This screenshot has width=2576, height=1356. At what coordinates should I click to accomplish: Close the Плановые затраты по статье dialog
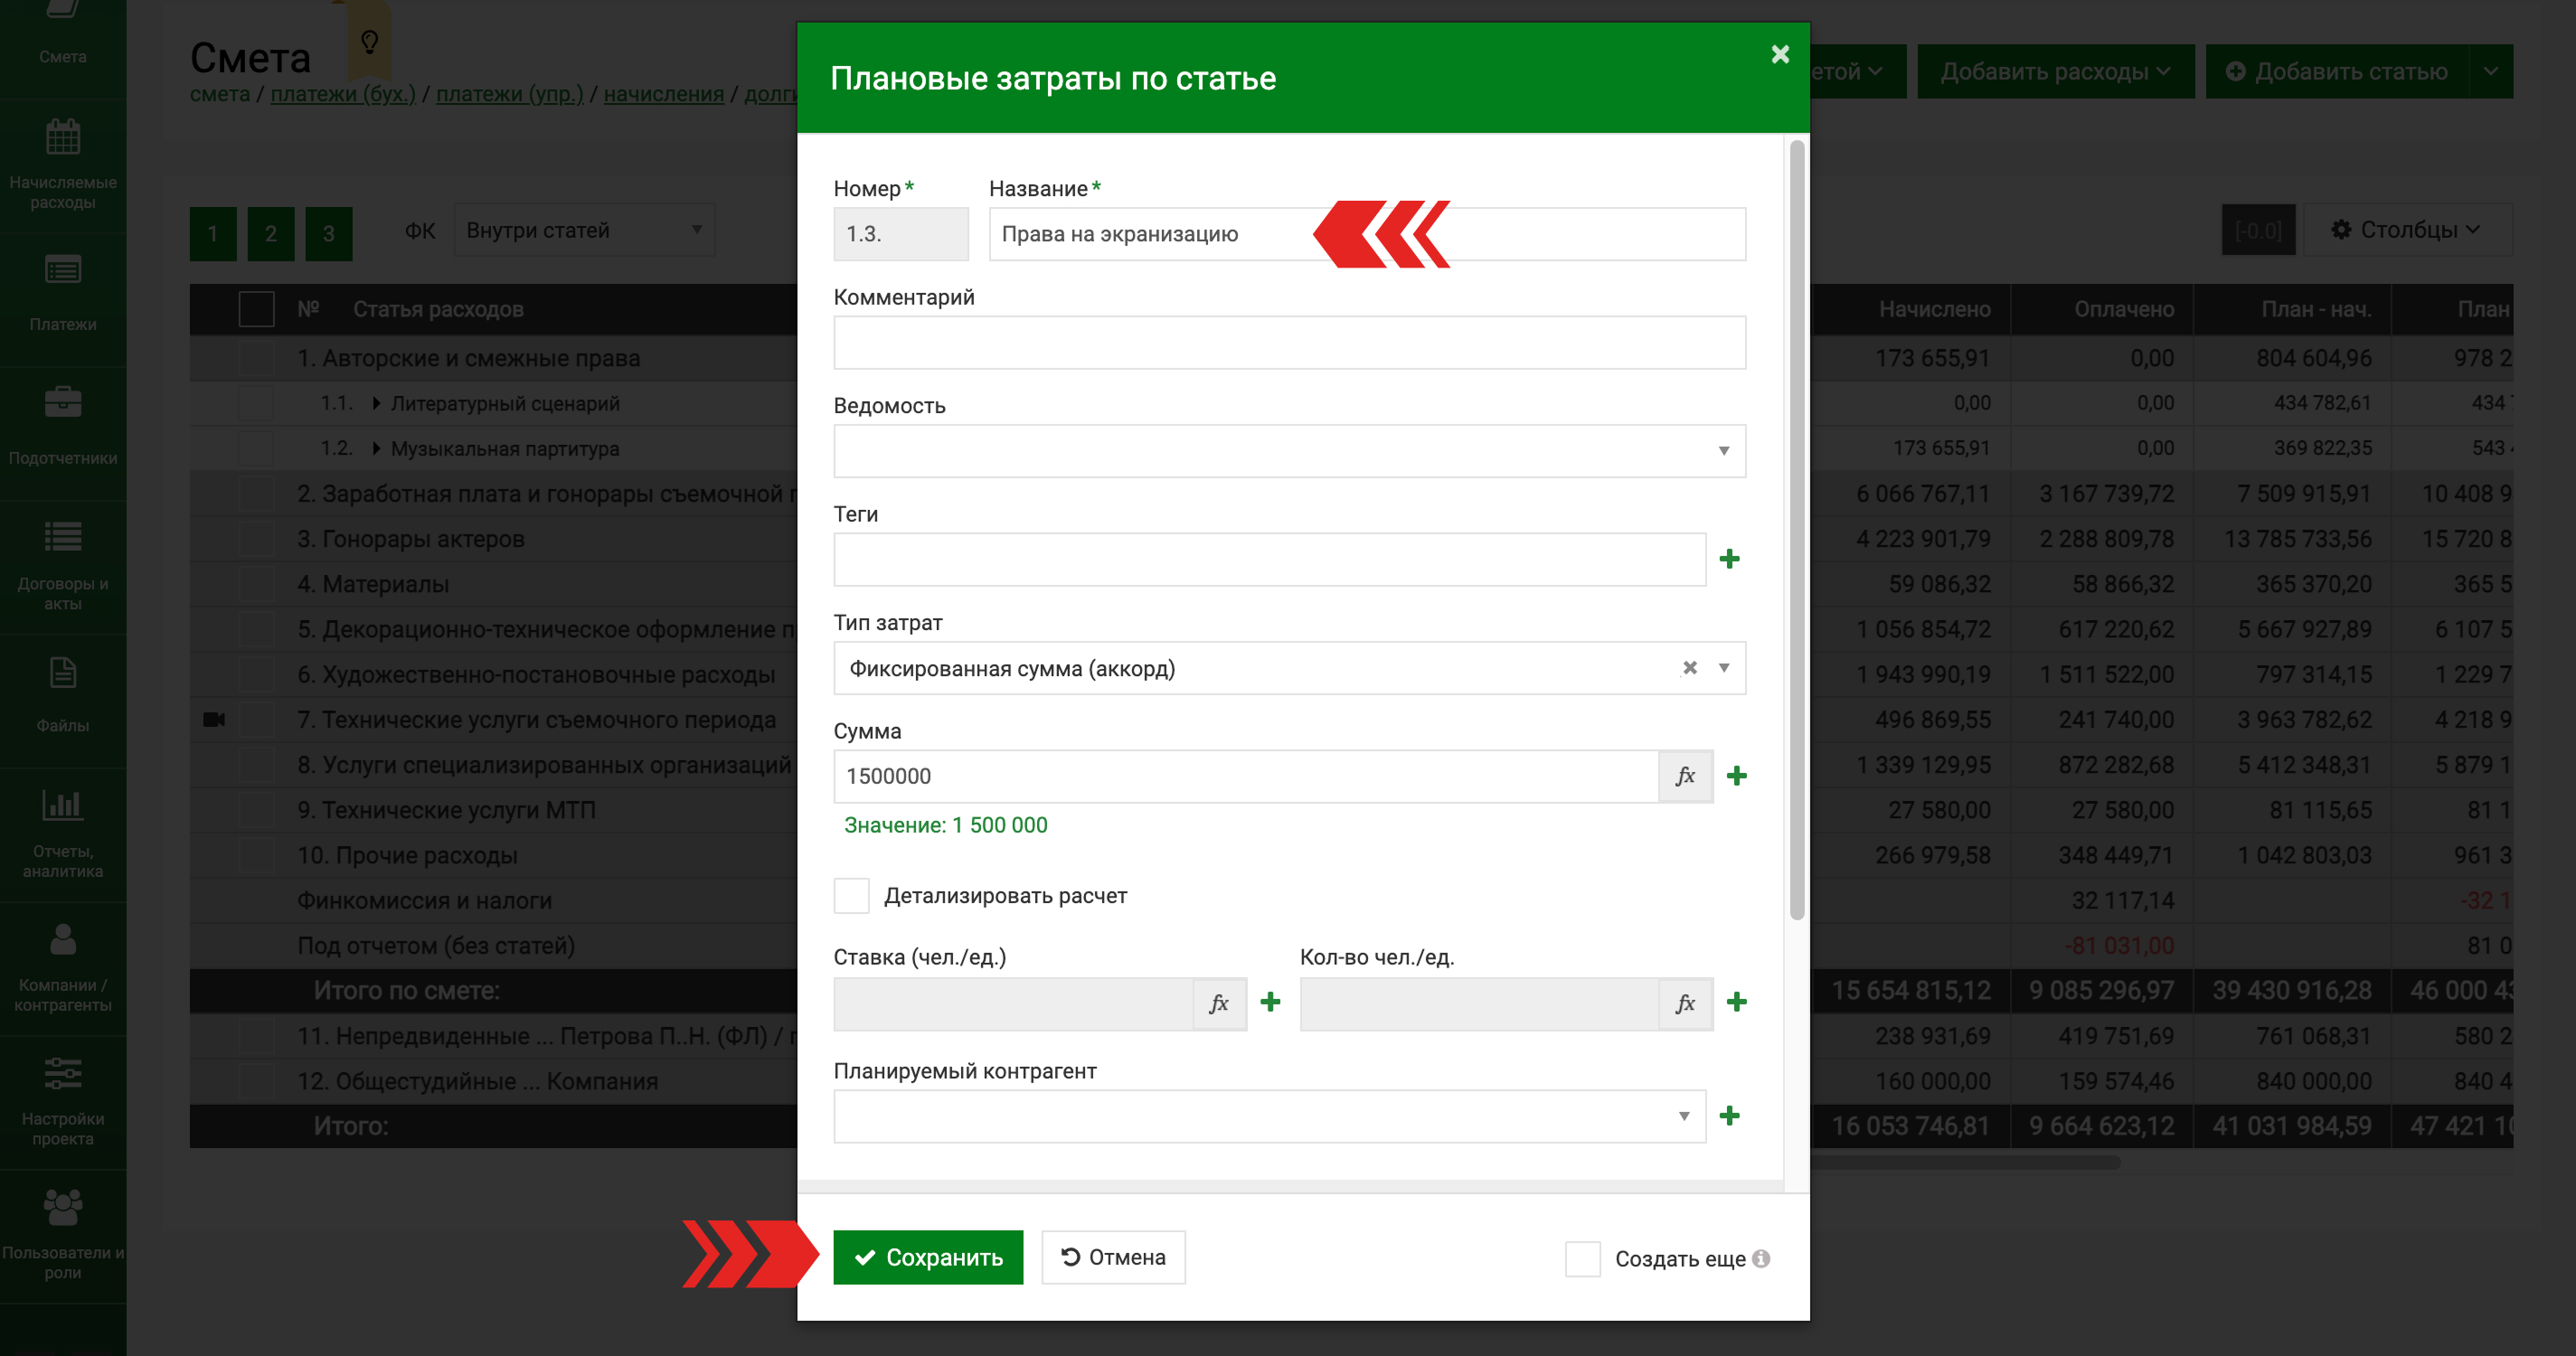(x=1779, y=54)
